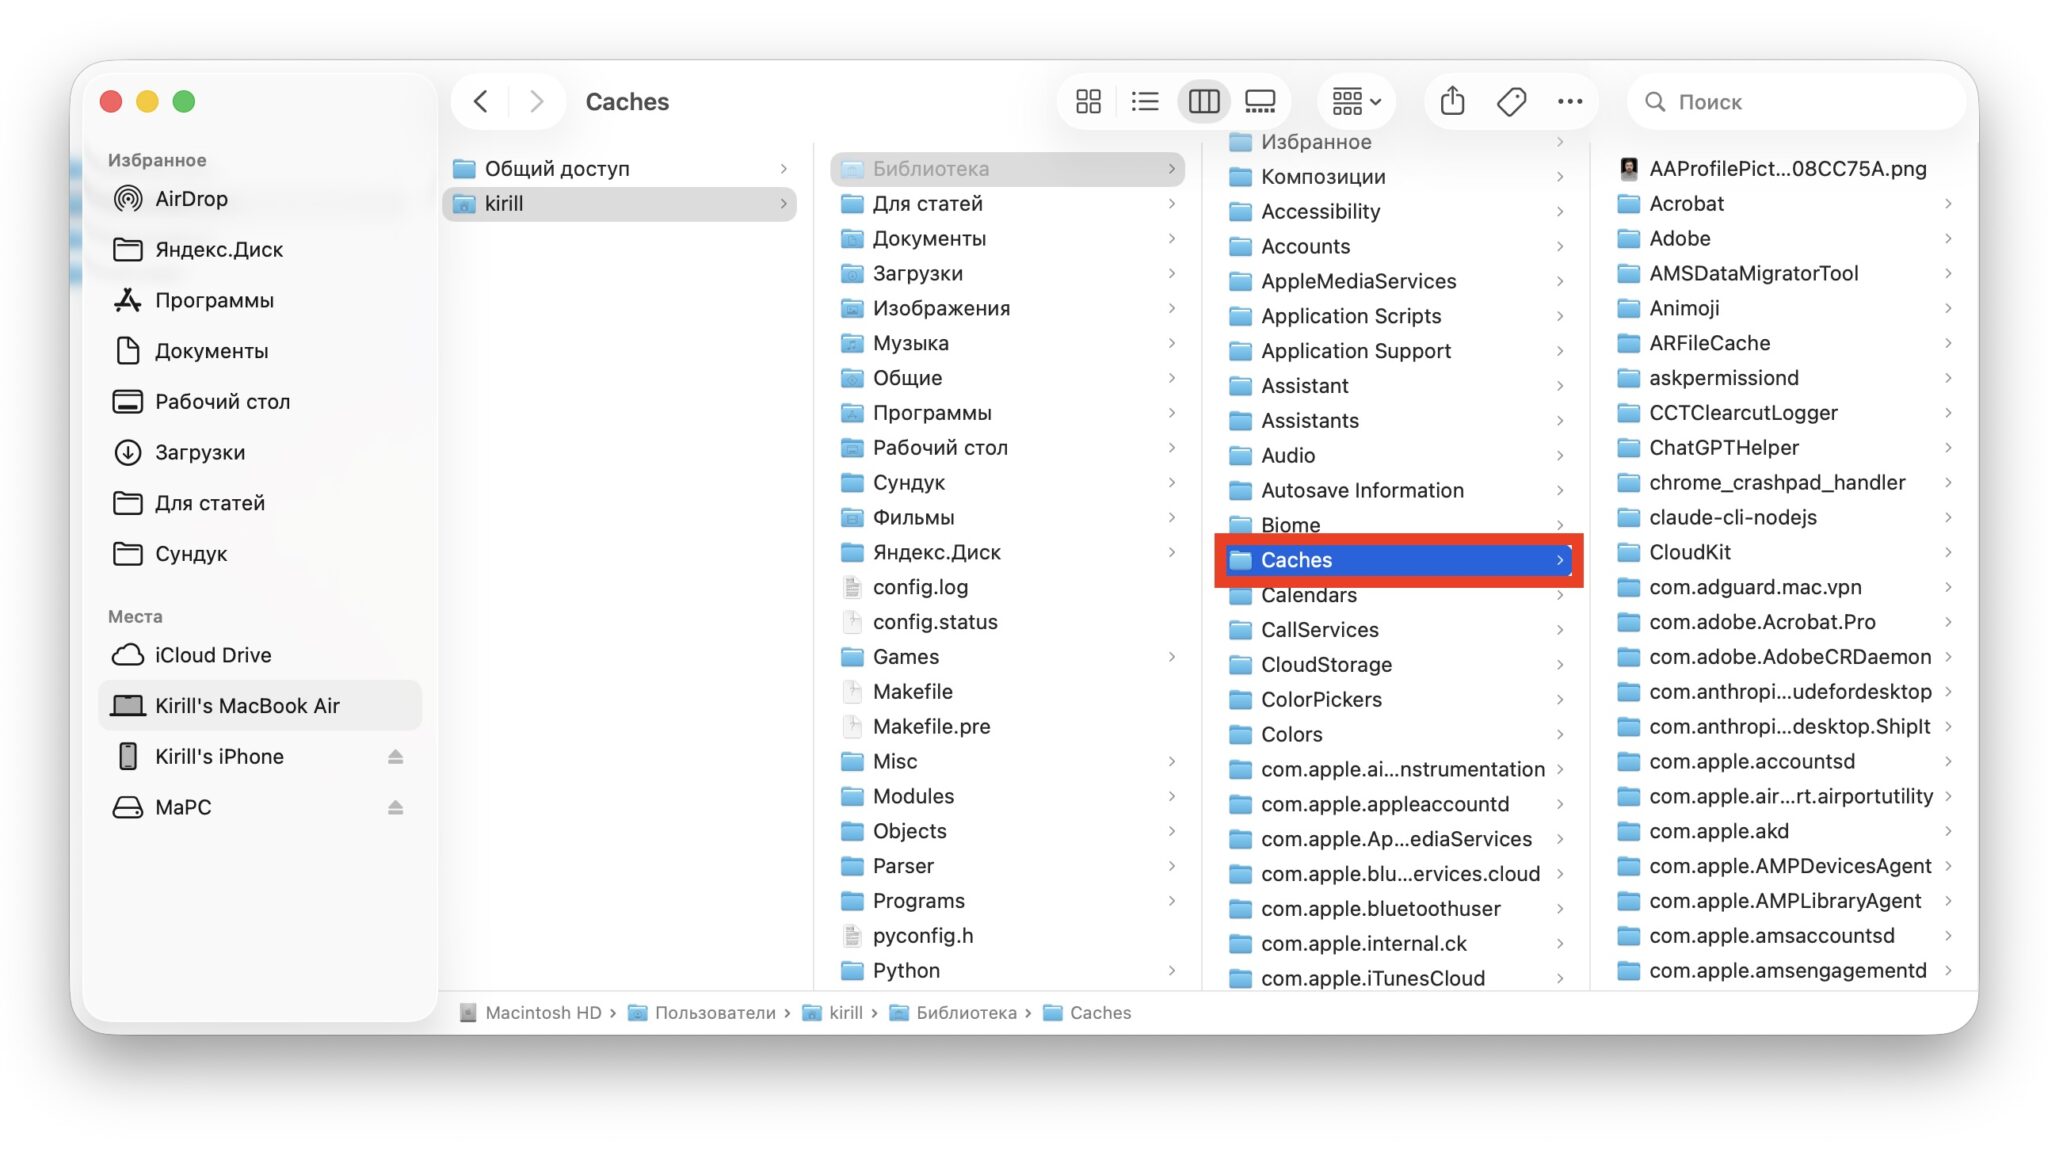Switch to list view
Screen dimensions: 2048x1152
(1145, 101)
